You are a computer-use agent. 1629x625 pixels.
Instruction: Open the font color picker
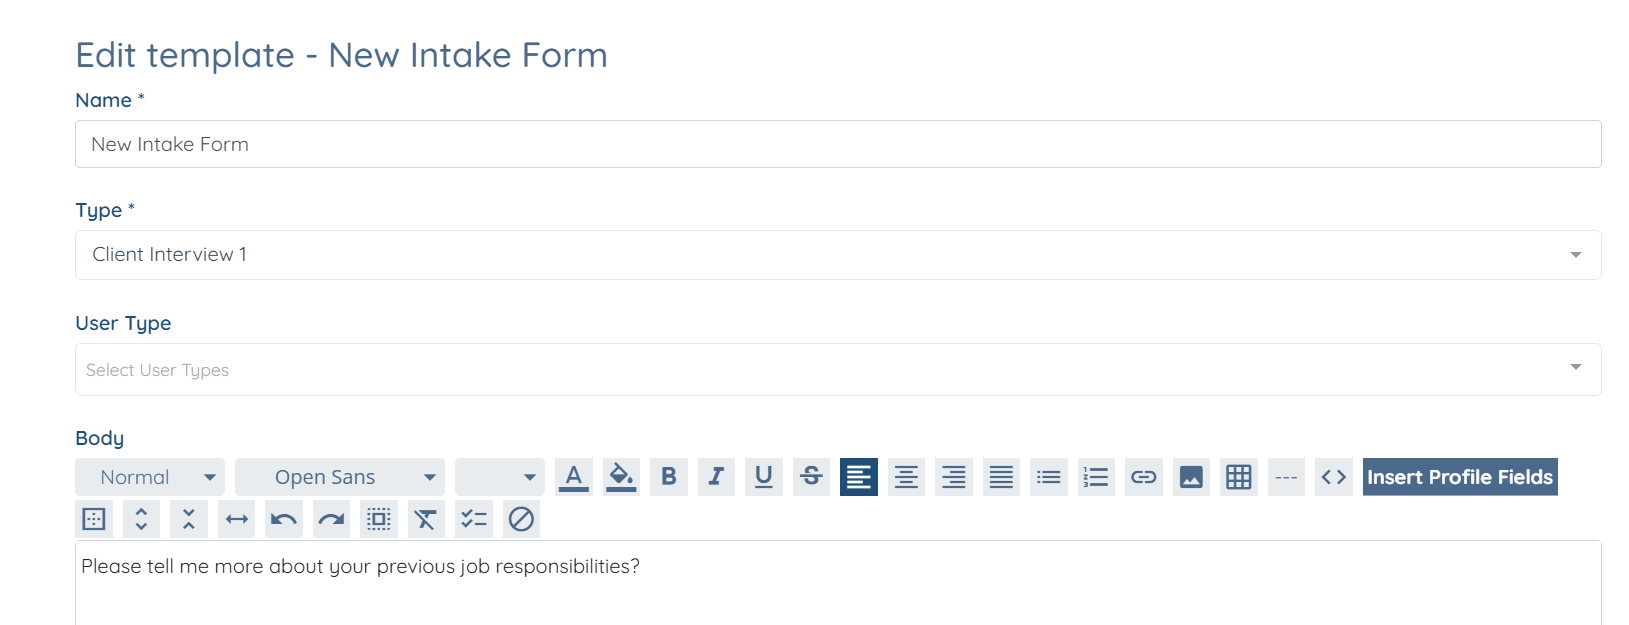[x=573, y=477]
